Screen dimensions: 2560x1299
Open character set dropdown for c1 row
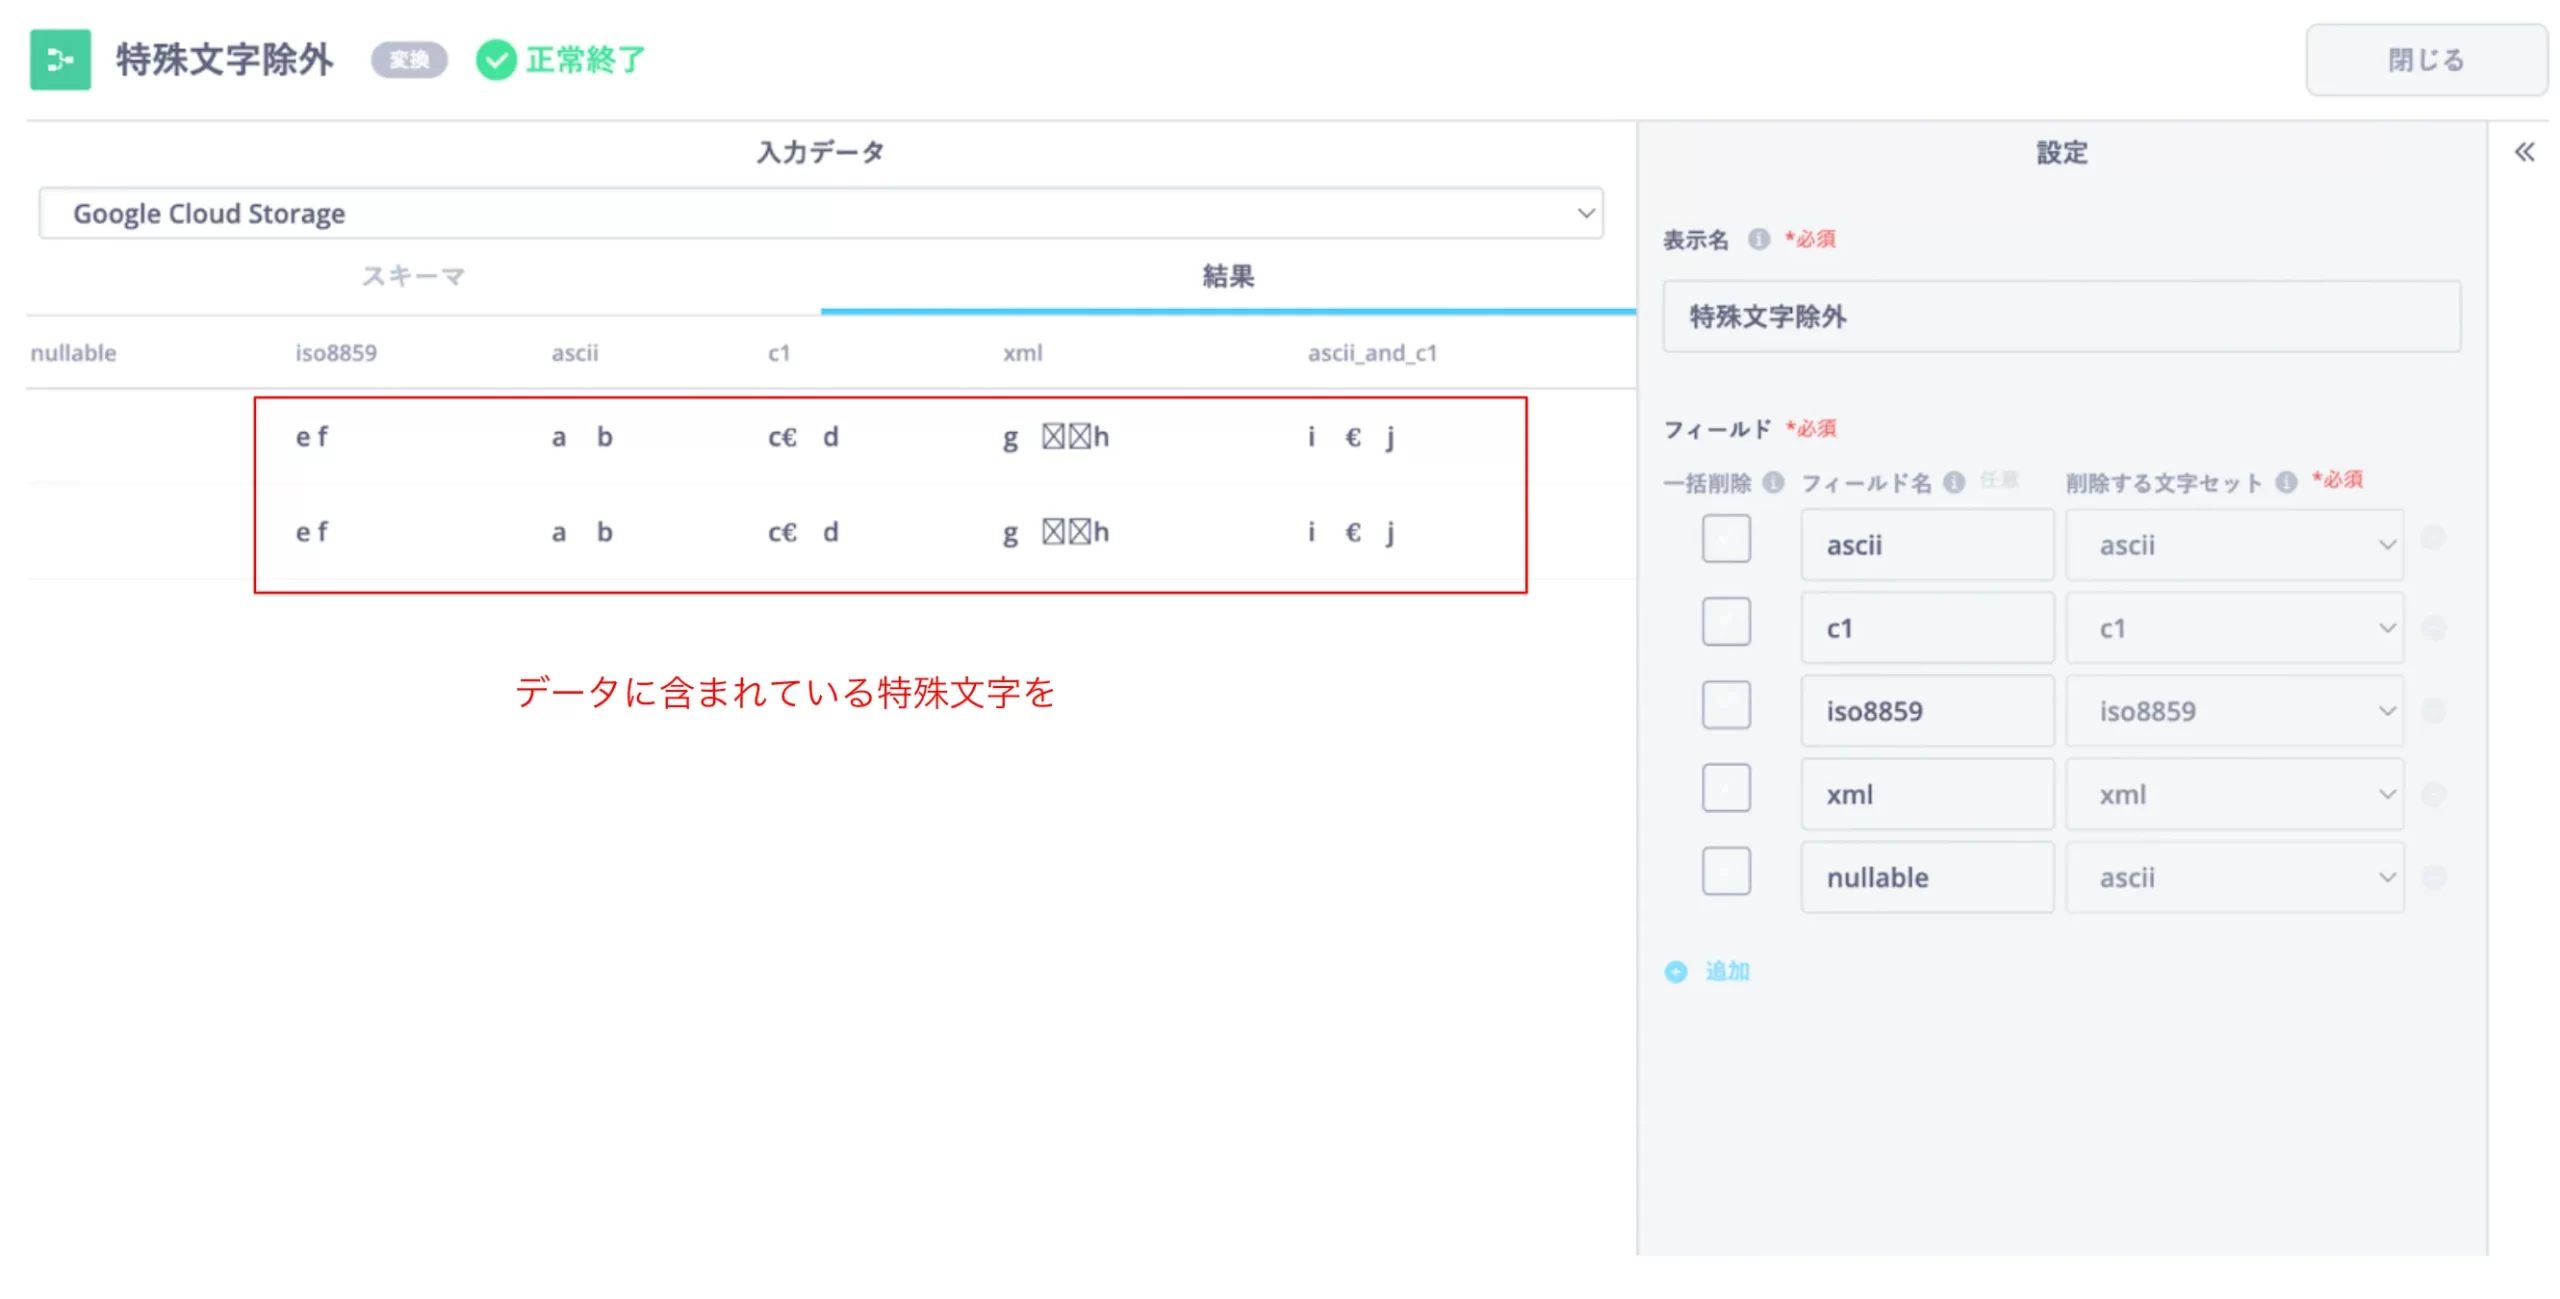2234,628
